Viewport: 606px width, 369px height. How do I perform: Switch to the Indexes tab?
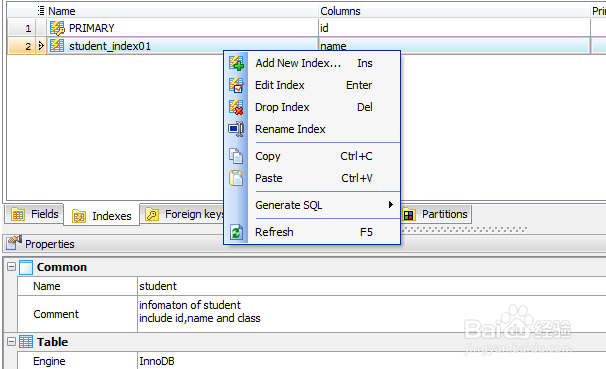tap(102, 215)
